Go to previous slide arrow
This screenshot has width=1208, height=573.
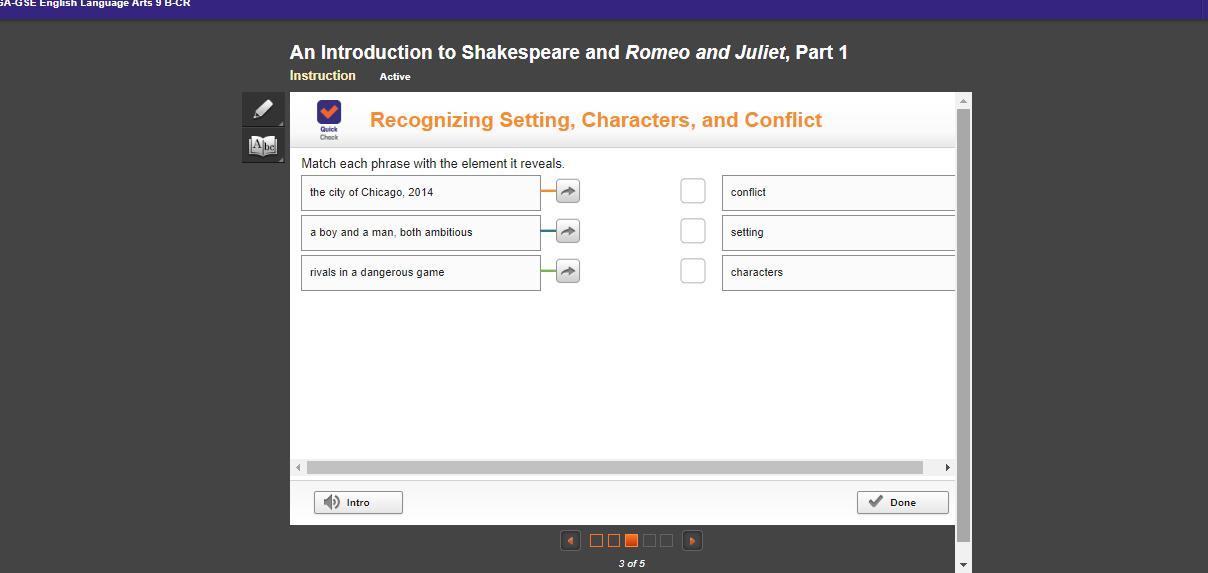point(570,540)
